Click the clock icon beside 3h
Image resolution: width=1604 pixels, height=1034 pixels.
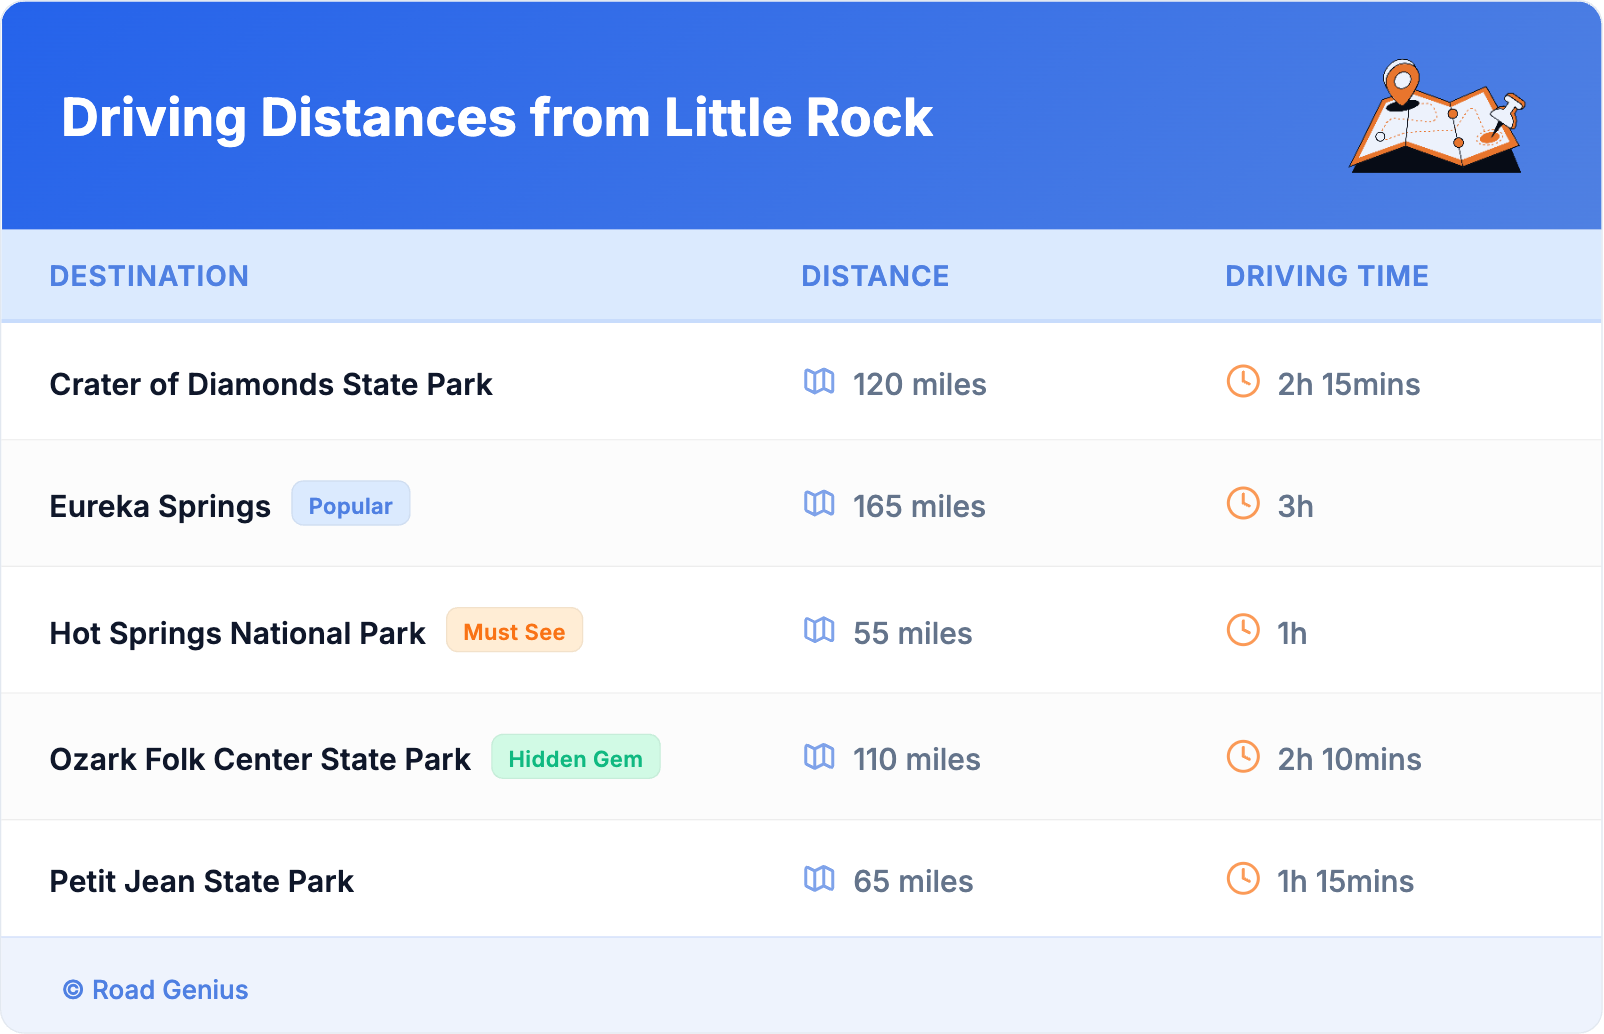(x=1243, y=504)
